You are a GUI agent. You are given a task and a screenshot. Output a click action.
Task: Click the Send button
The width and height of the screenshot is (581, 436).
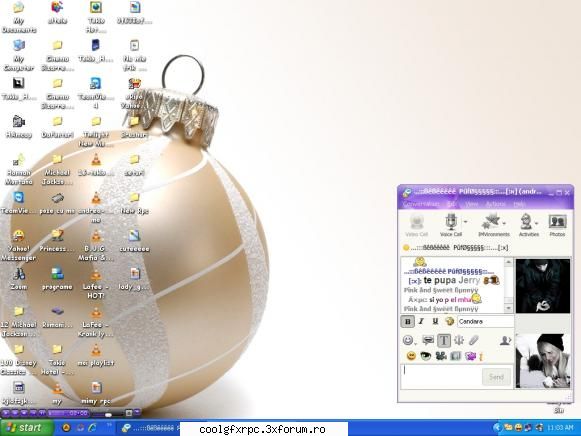496,377
